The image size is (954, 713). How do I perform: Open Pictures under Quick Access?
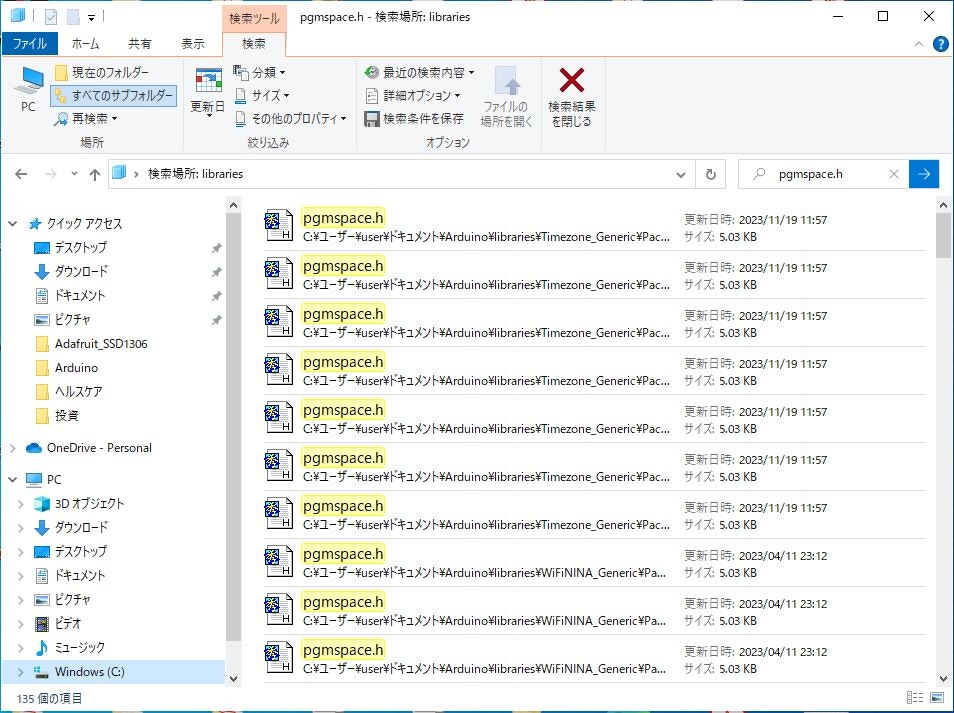point(72,319)
